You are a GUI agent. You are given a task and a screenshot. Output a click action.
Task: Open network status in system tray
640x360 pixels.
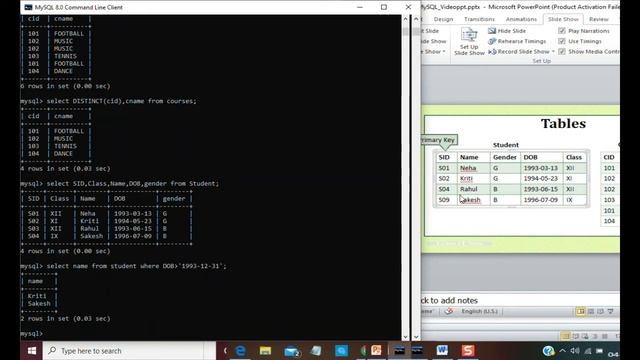(x=588, y=351)
